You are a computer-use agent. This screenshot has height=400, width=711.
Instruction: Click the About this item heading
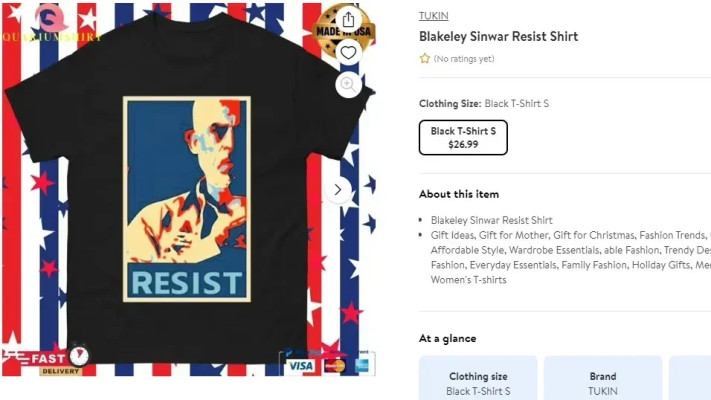point(459,194)
